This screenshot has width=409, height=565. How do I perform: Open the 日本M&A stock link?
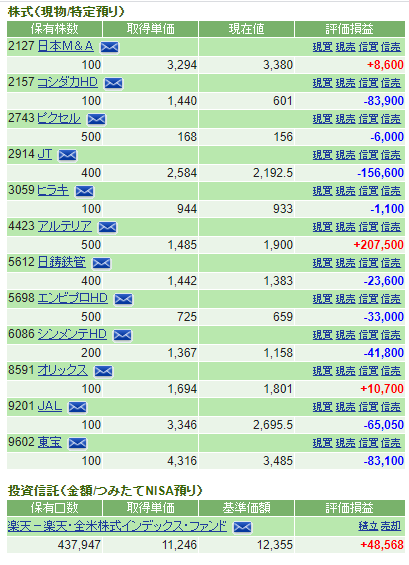[65, 46]
